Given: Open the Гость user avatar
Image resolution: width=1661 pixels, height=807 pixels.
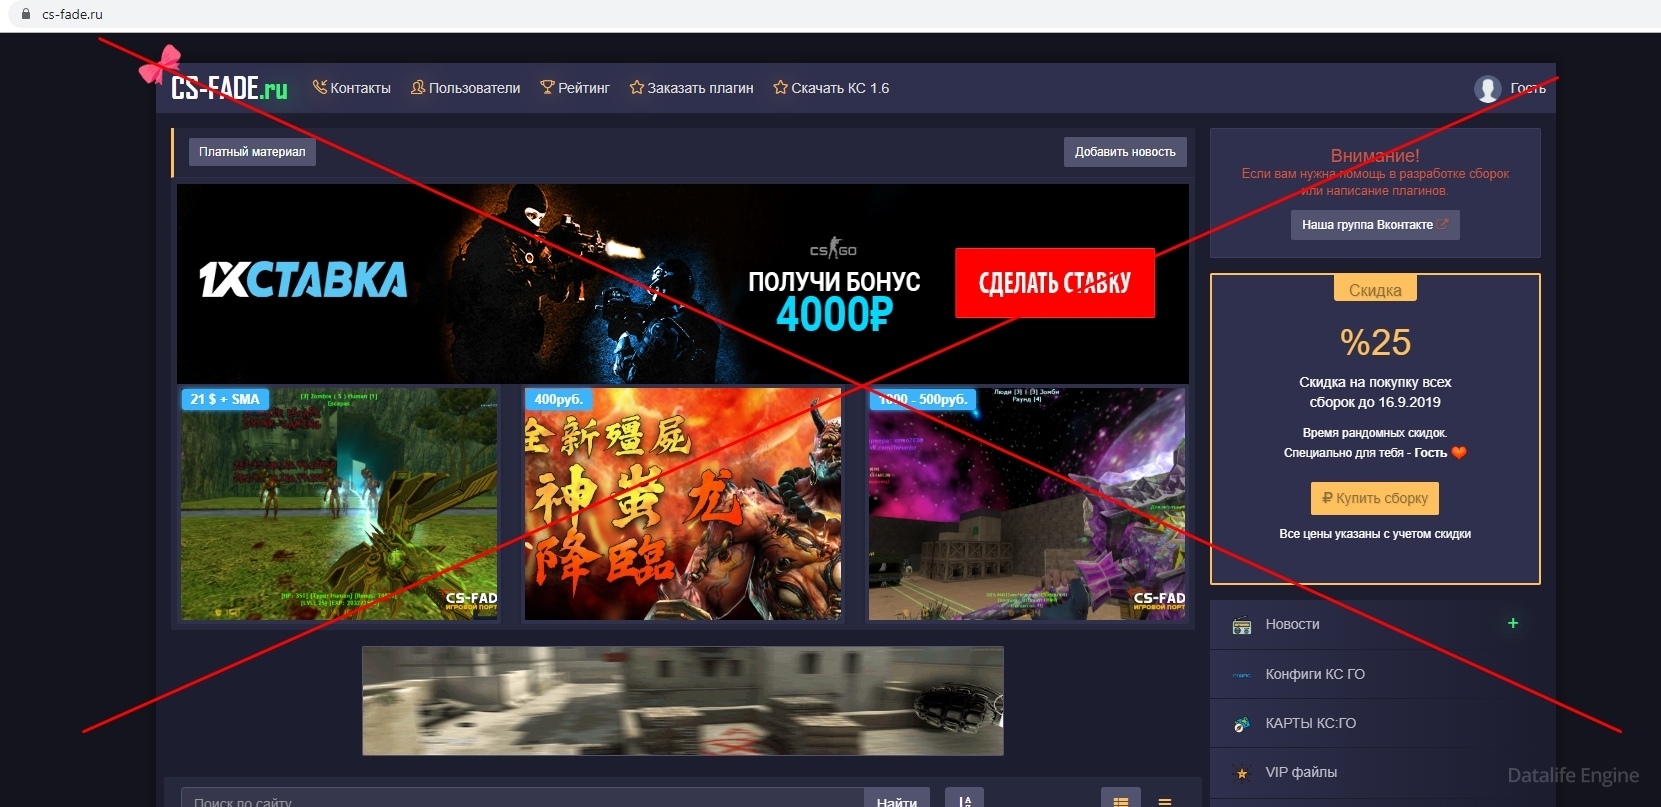Looking at the screenshot, I should click(x=1488, y=89).
